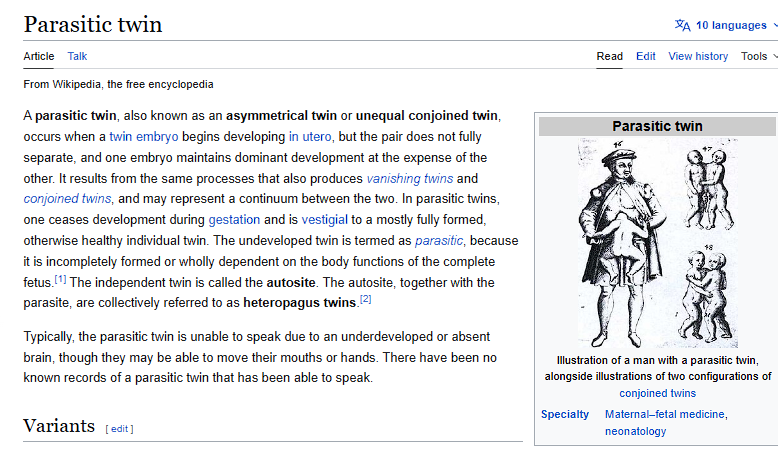Screen dimensions: 778x457
Task: Follow the neonatology link
Action: [635, 431]
